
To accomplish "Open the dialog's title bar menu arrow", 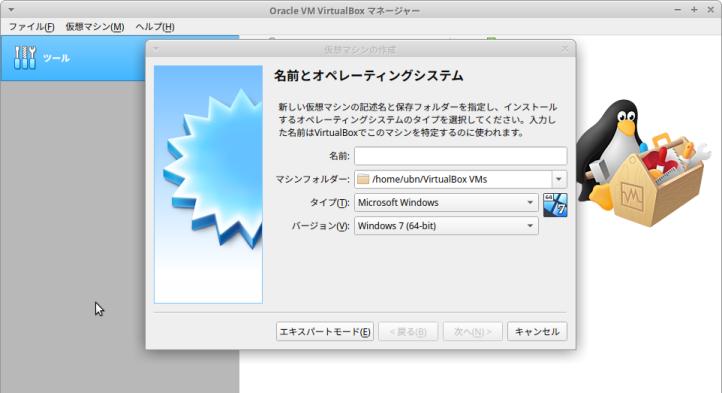I will tap(156, 48).
